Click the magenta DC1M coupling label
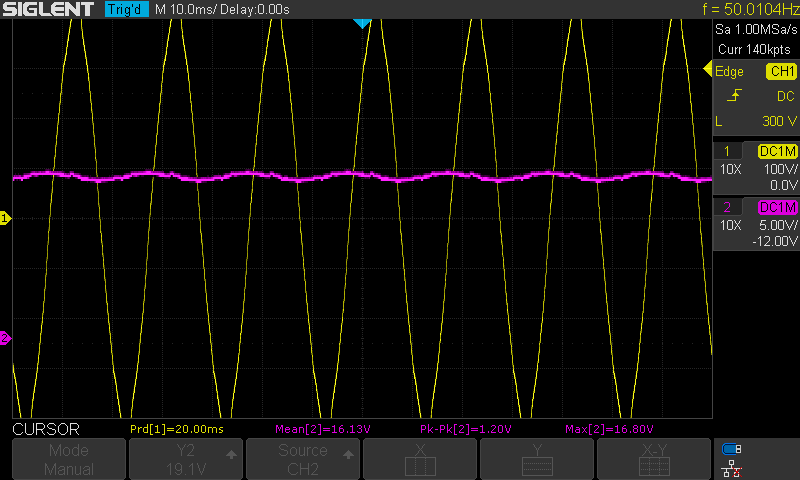The height and width of the screenshot is (480, 800). click(778, 208)
